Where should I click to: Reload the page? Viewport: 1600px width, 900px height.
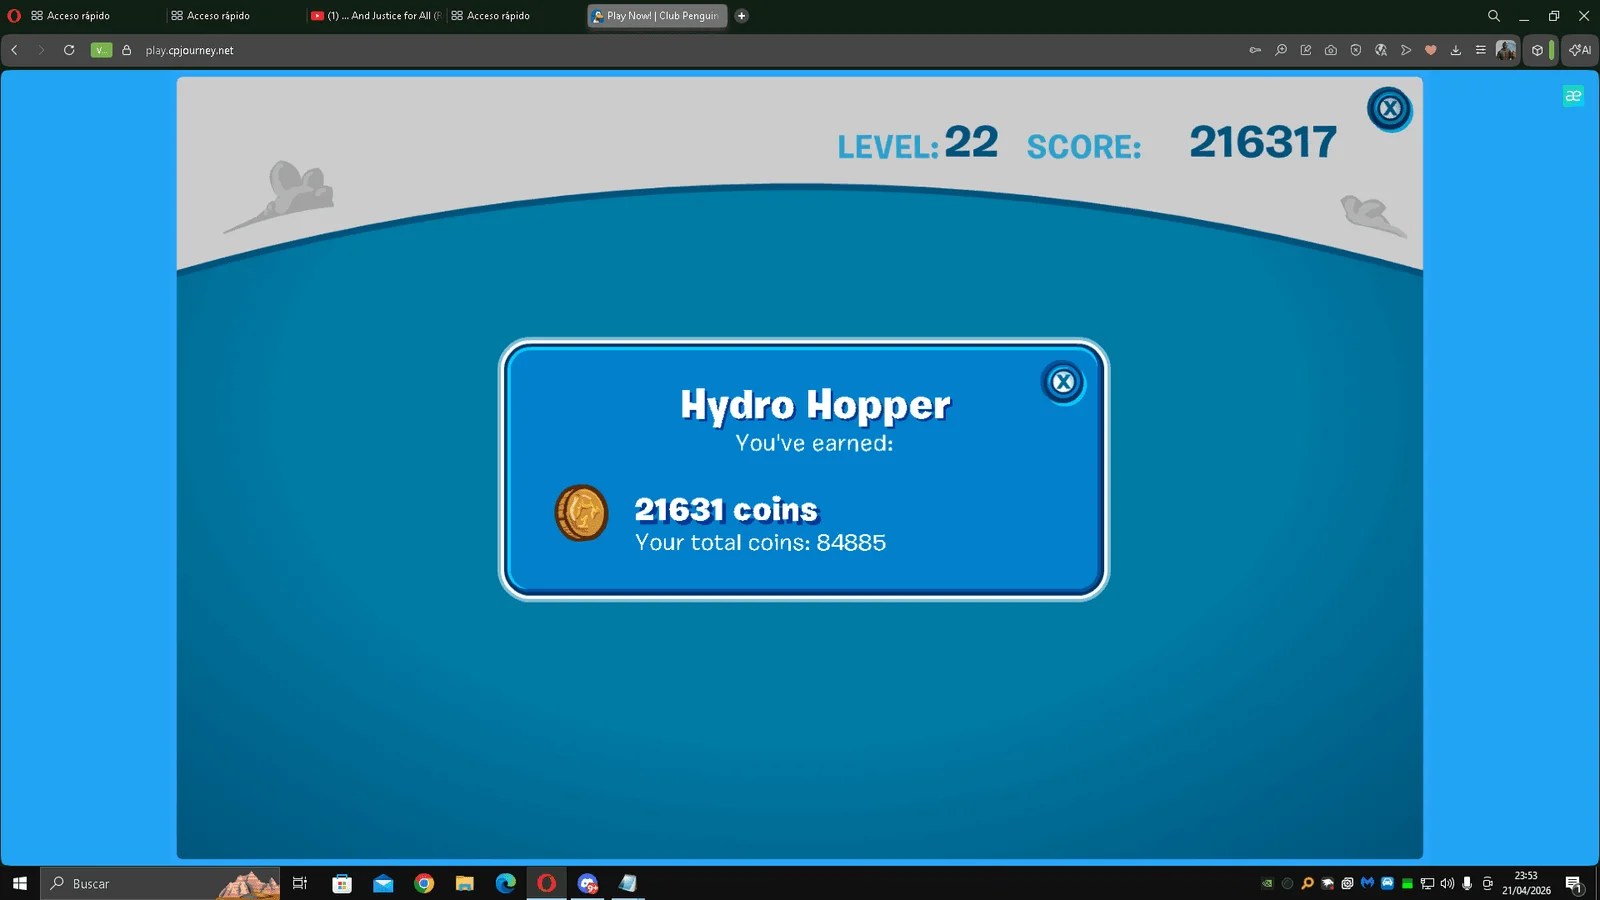tap(69, 50)
